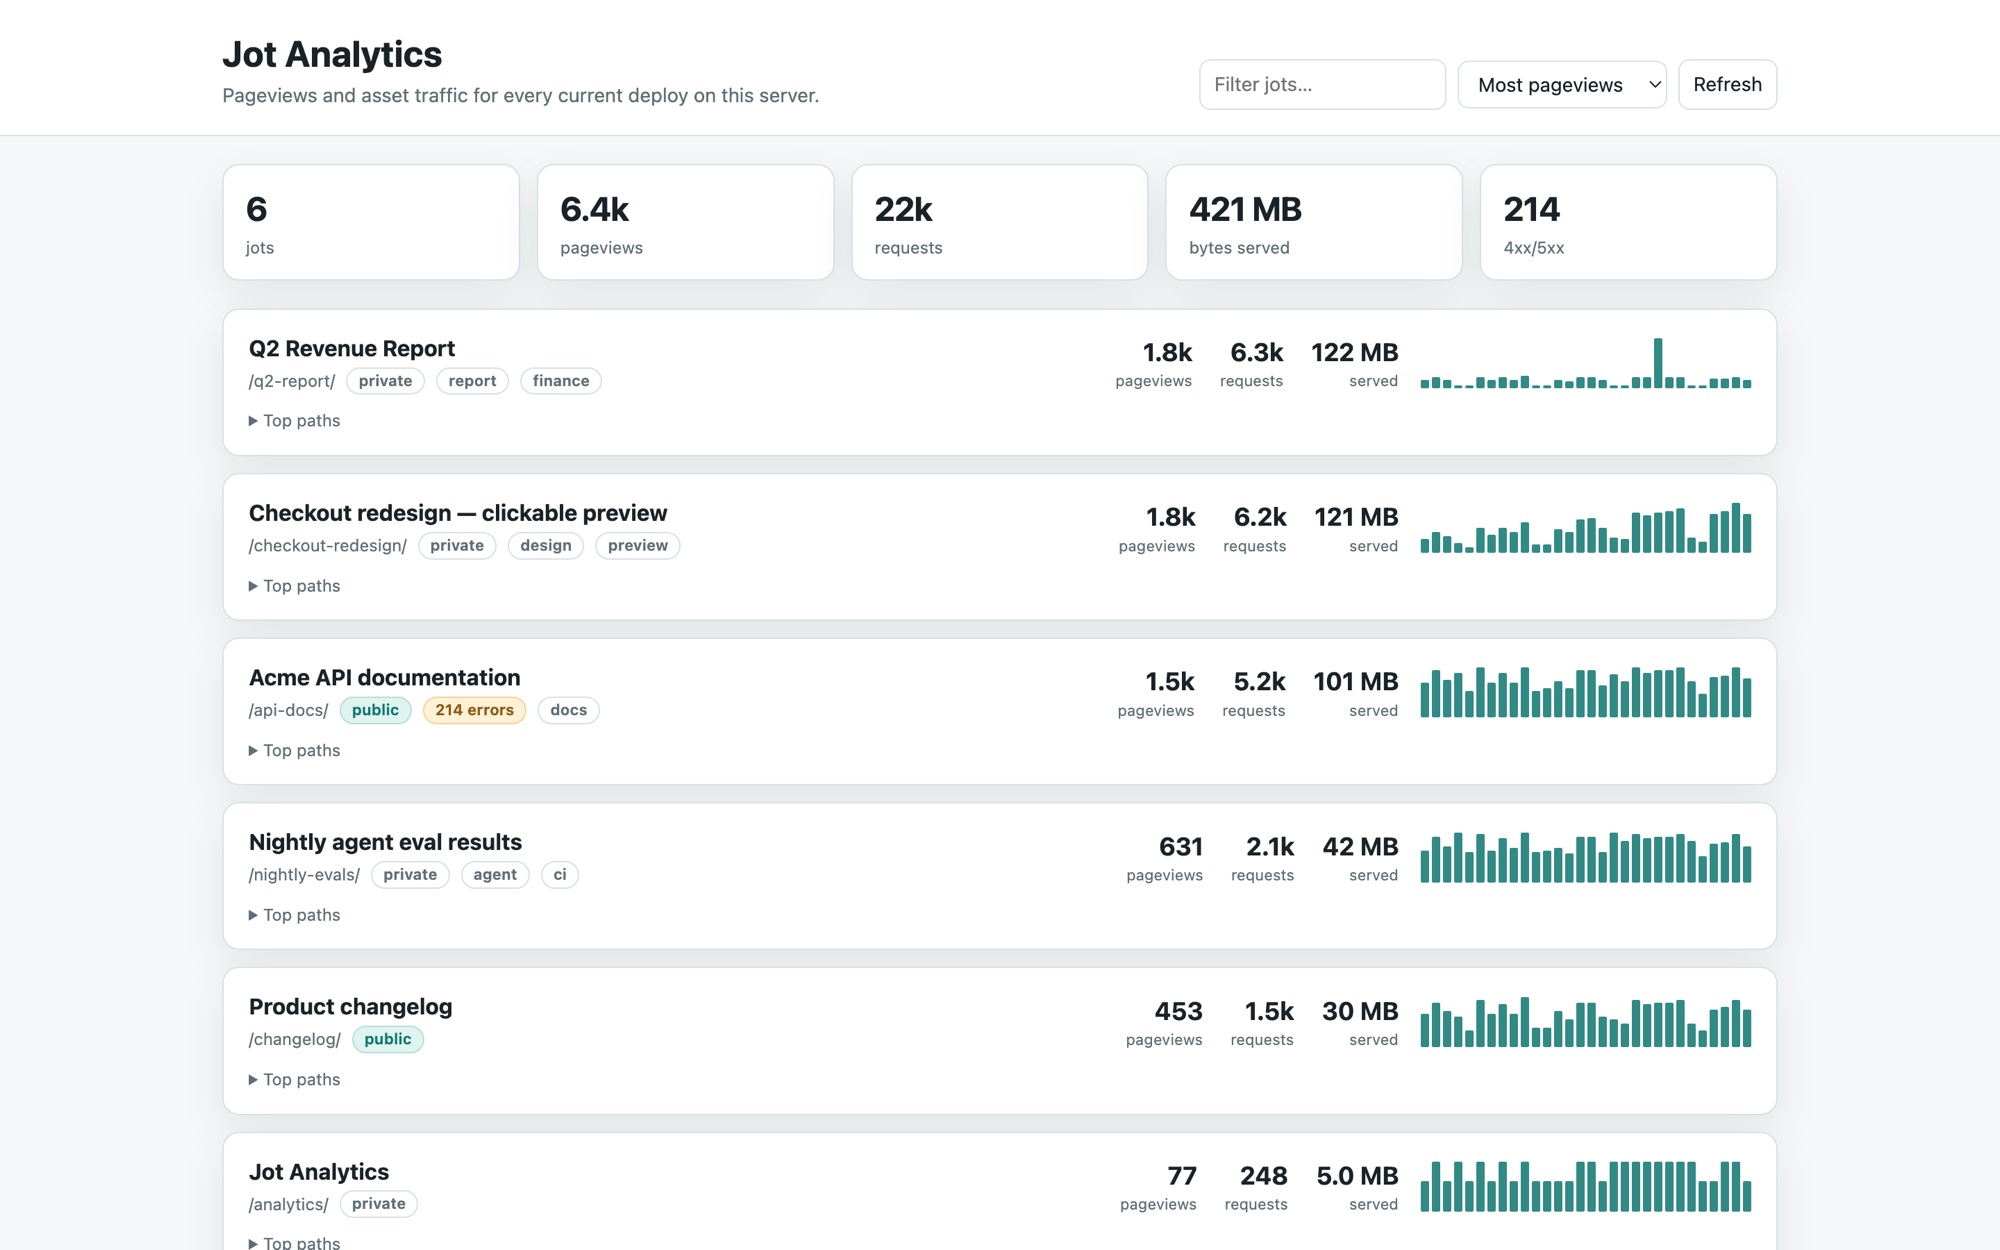The width and height of the screenshot is (2000, 1250).
Task: Click 248 requests on the Jot Analytics card
Action: [x=1256, y=1188]
